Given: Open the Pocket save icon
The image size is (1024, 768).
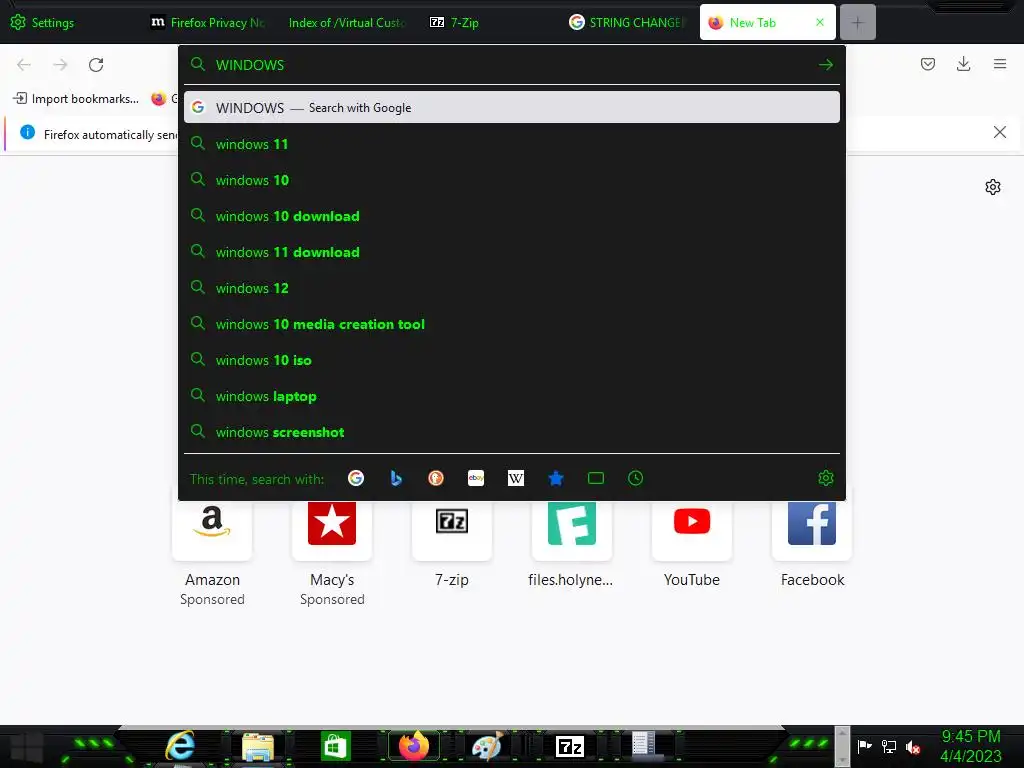Looking at the screenshot, I should 928,64.
